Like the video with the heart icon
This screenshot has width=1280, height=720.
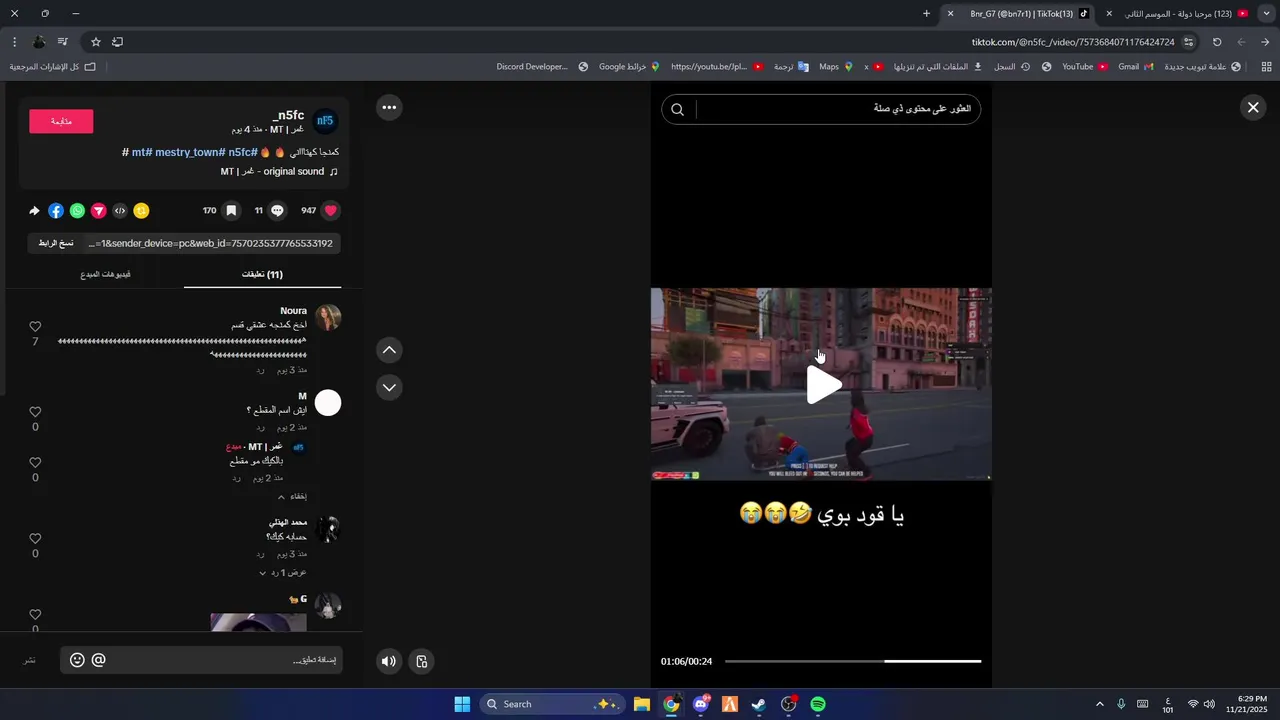click(x=331, y=211)
